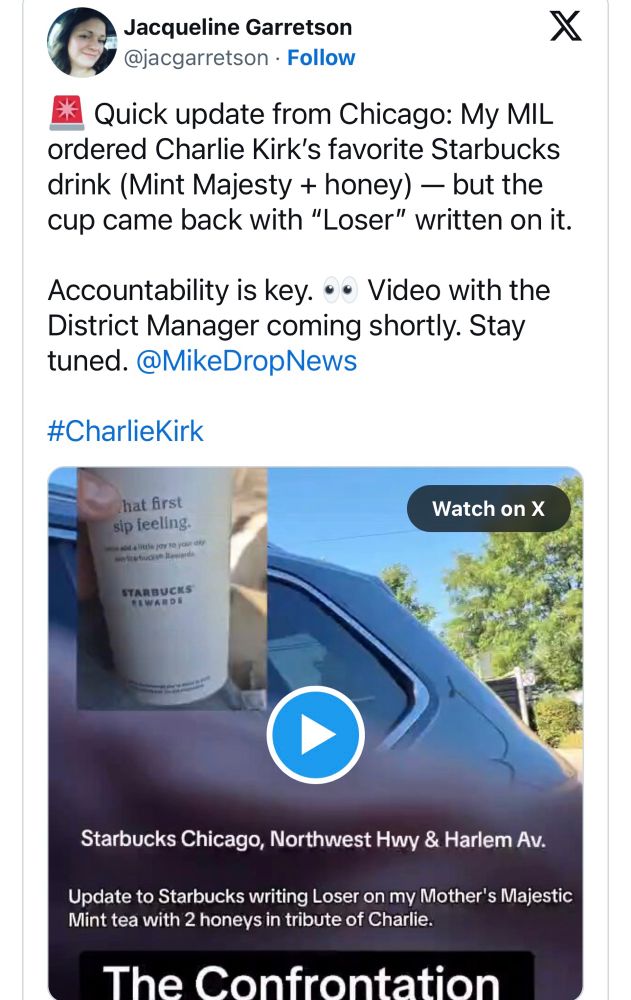Click Jacqueline Garretson's profile avatar
The height and width of the screenshot is (1000, 631).
pyautogui.click(x=82, y=42)
